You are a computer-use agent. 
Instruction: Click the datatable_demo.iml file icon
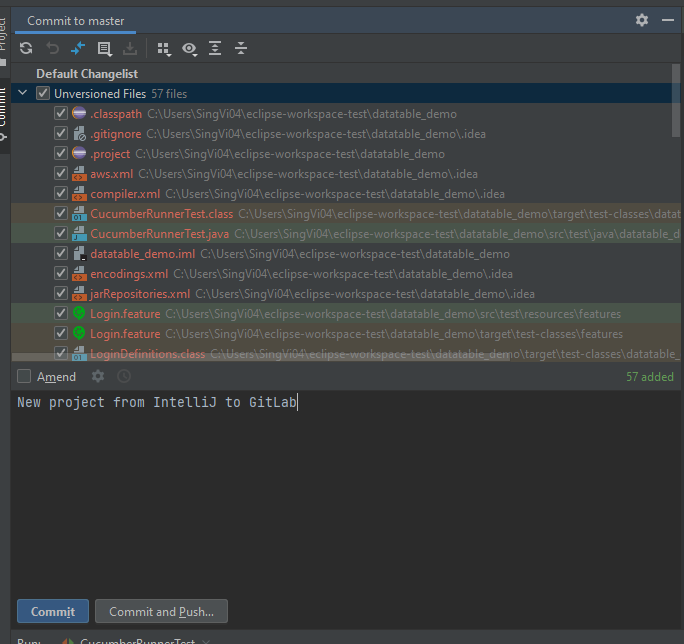(x=79, y=254)
